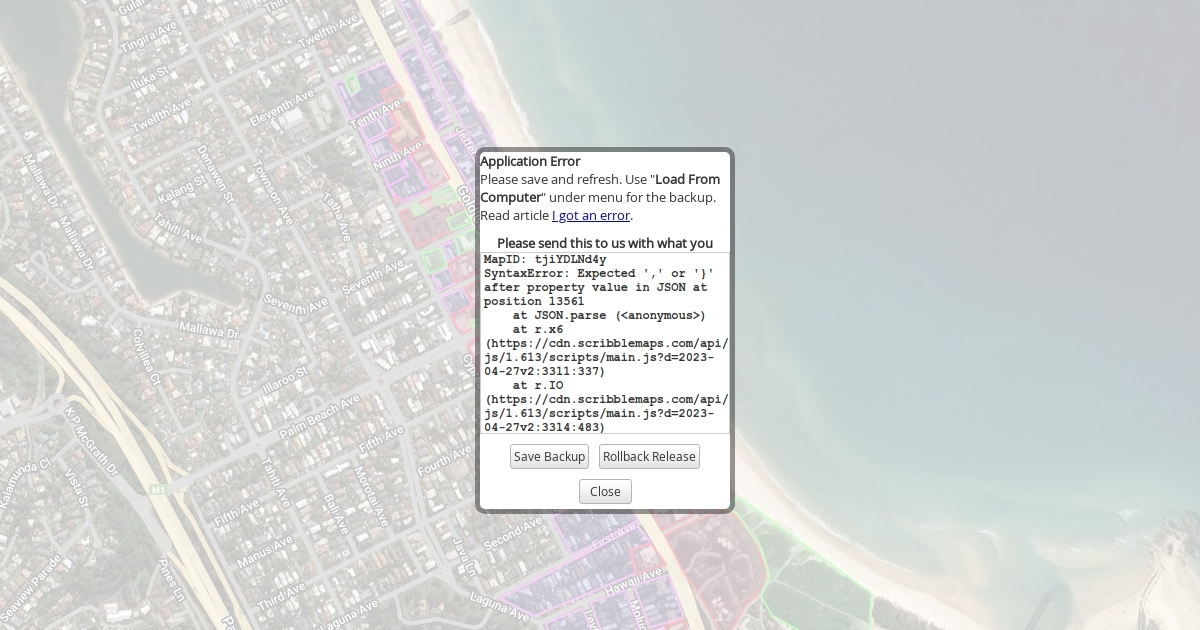The image size is (1200, 630).
Task: Click inside the error stack trace text box
Action: (605, 343)
